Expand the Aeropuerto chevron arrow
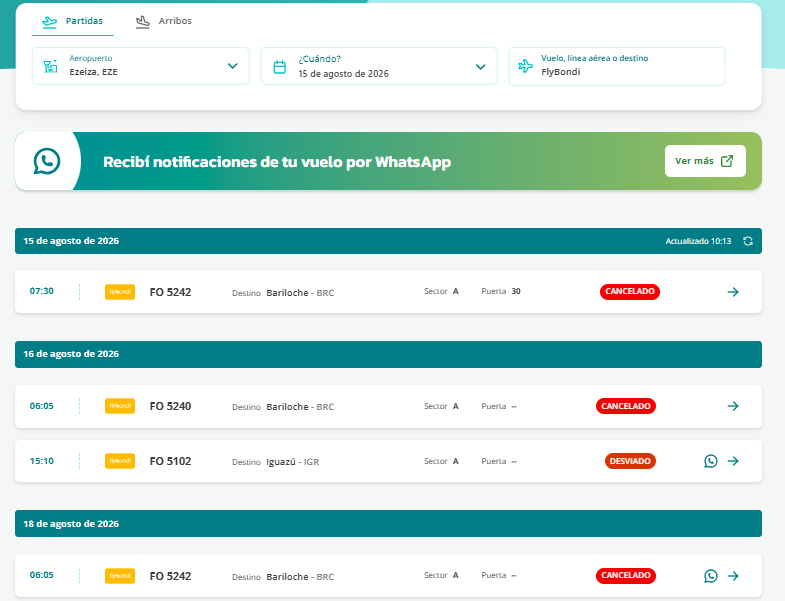785x601 pixels. [232, 66]
